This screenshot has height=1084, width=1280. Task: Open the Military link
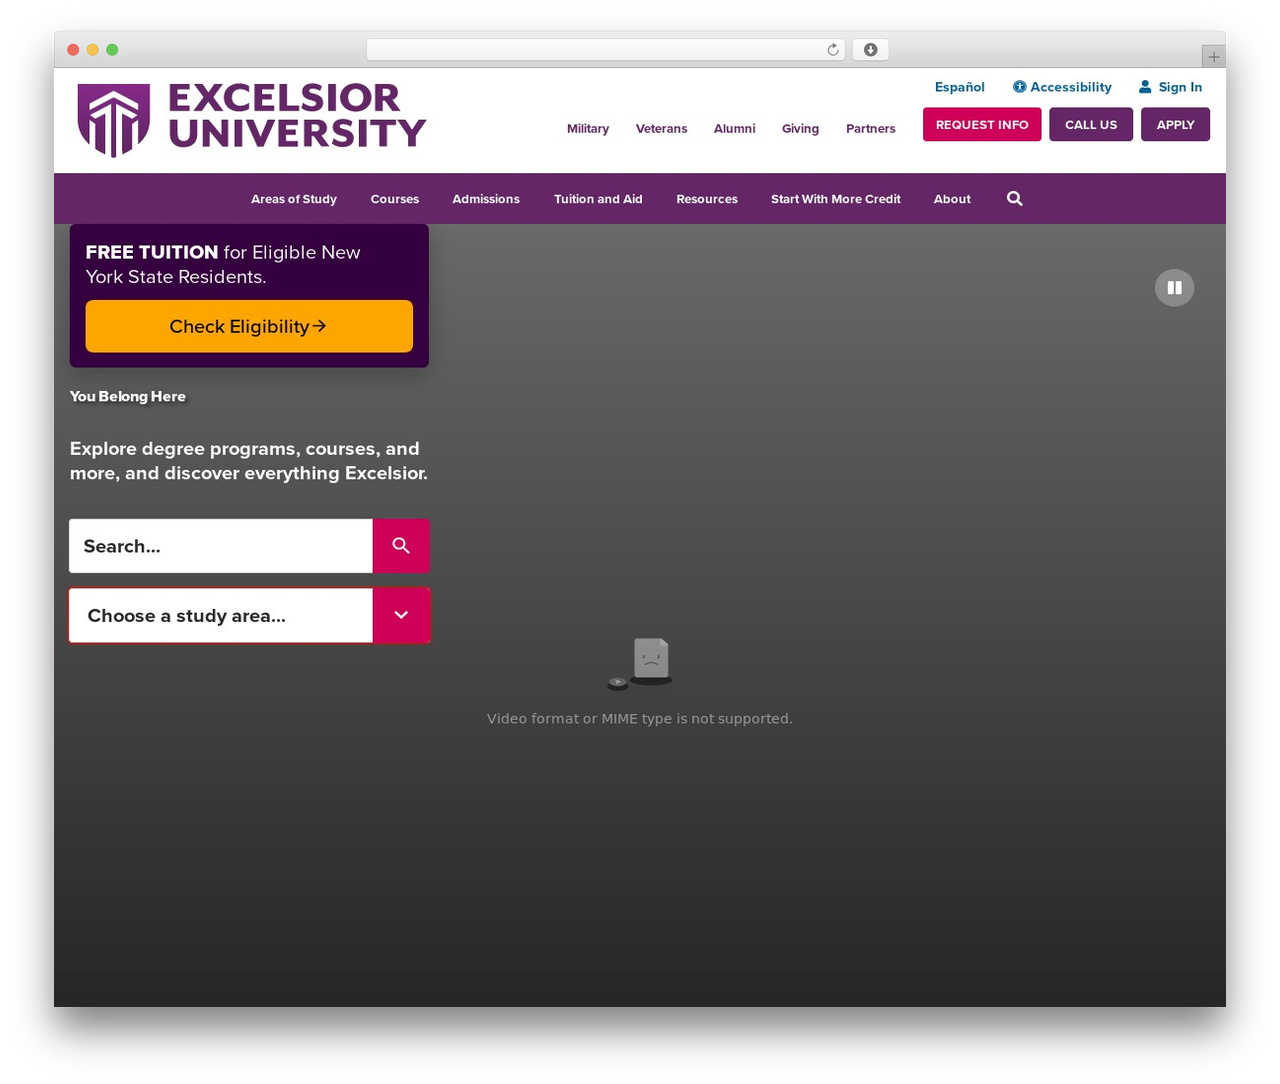pyautogui.click(x=588, y=129)
